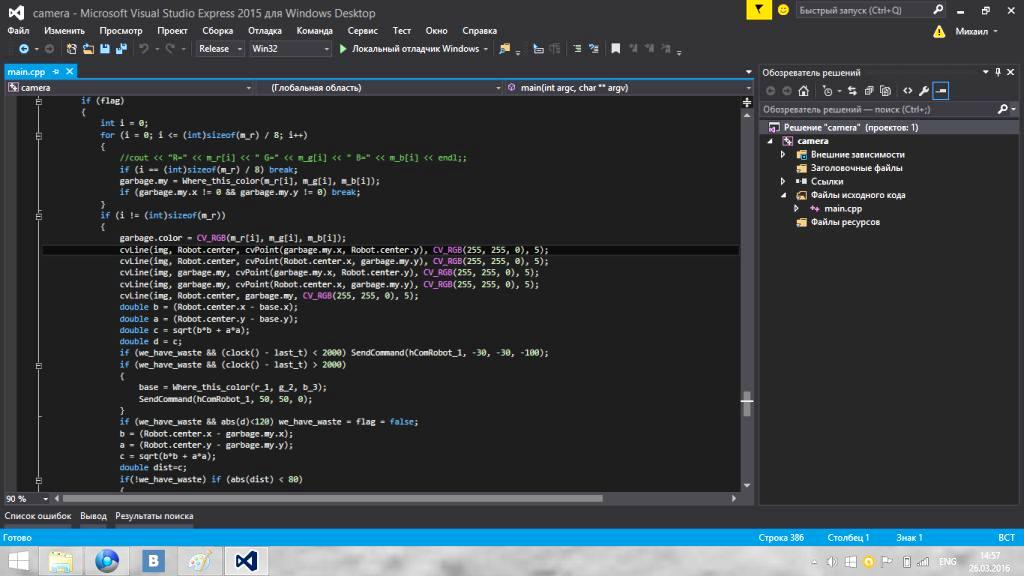Image resolution: width=1024 pixels, height=576 pixels.
Task: Click the smiley feedback icon
Action: tap(783, 10)
